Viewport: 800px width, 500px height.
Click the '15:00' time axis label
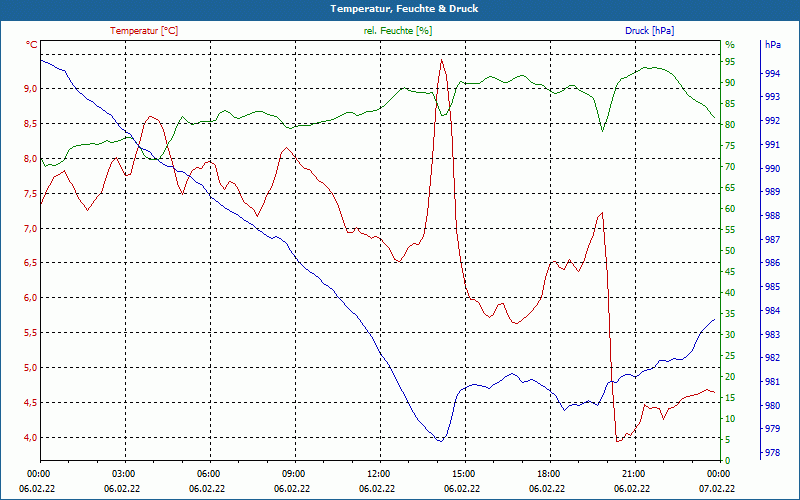tap(462, 474)
